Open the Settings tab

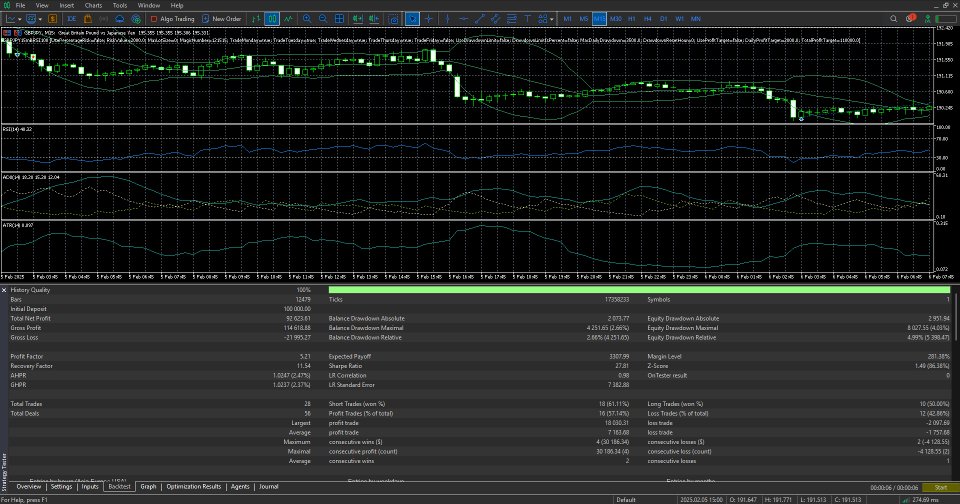[x=61, y=487]
